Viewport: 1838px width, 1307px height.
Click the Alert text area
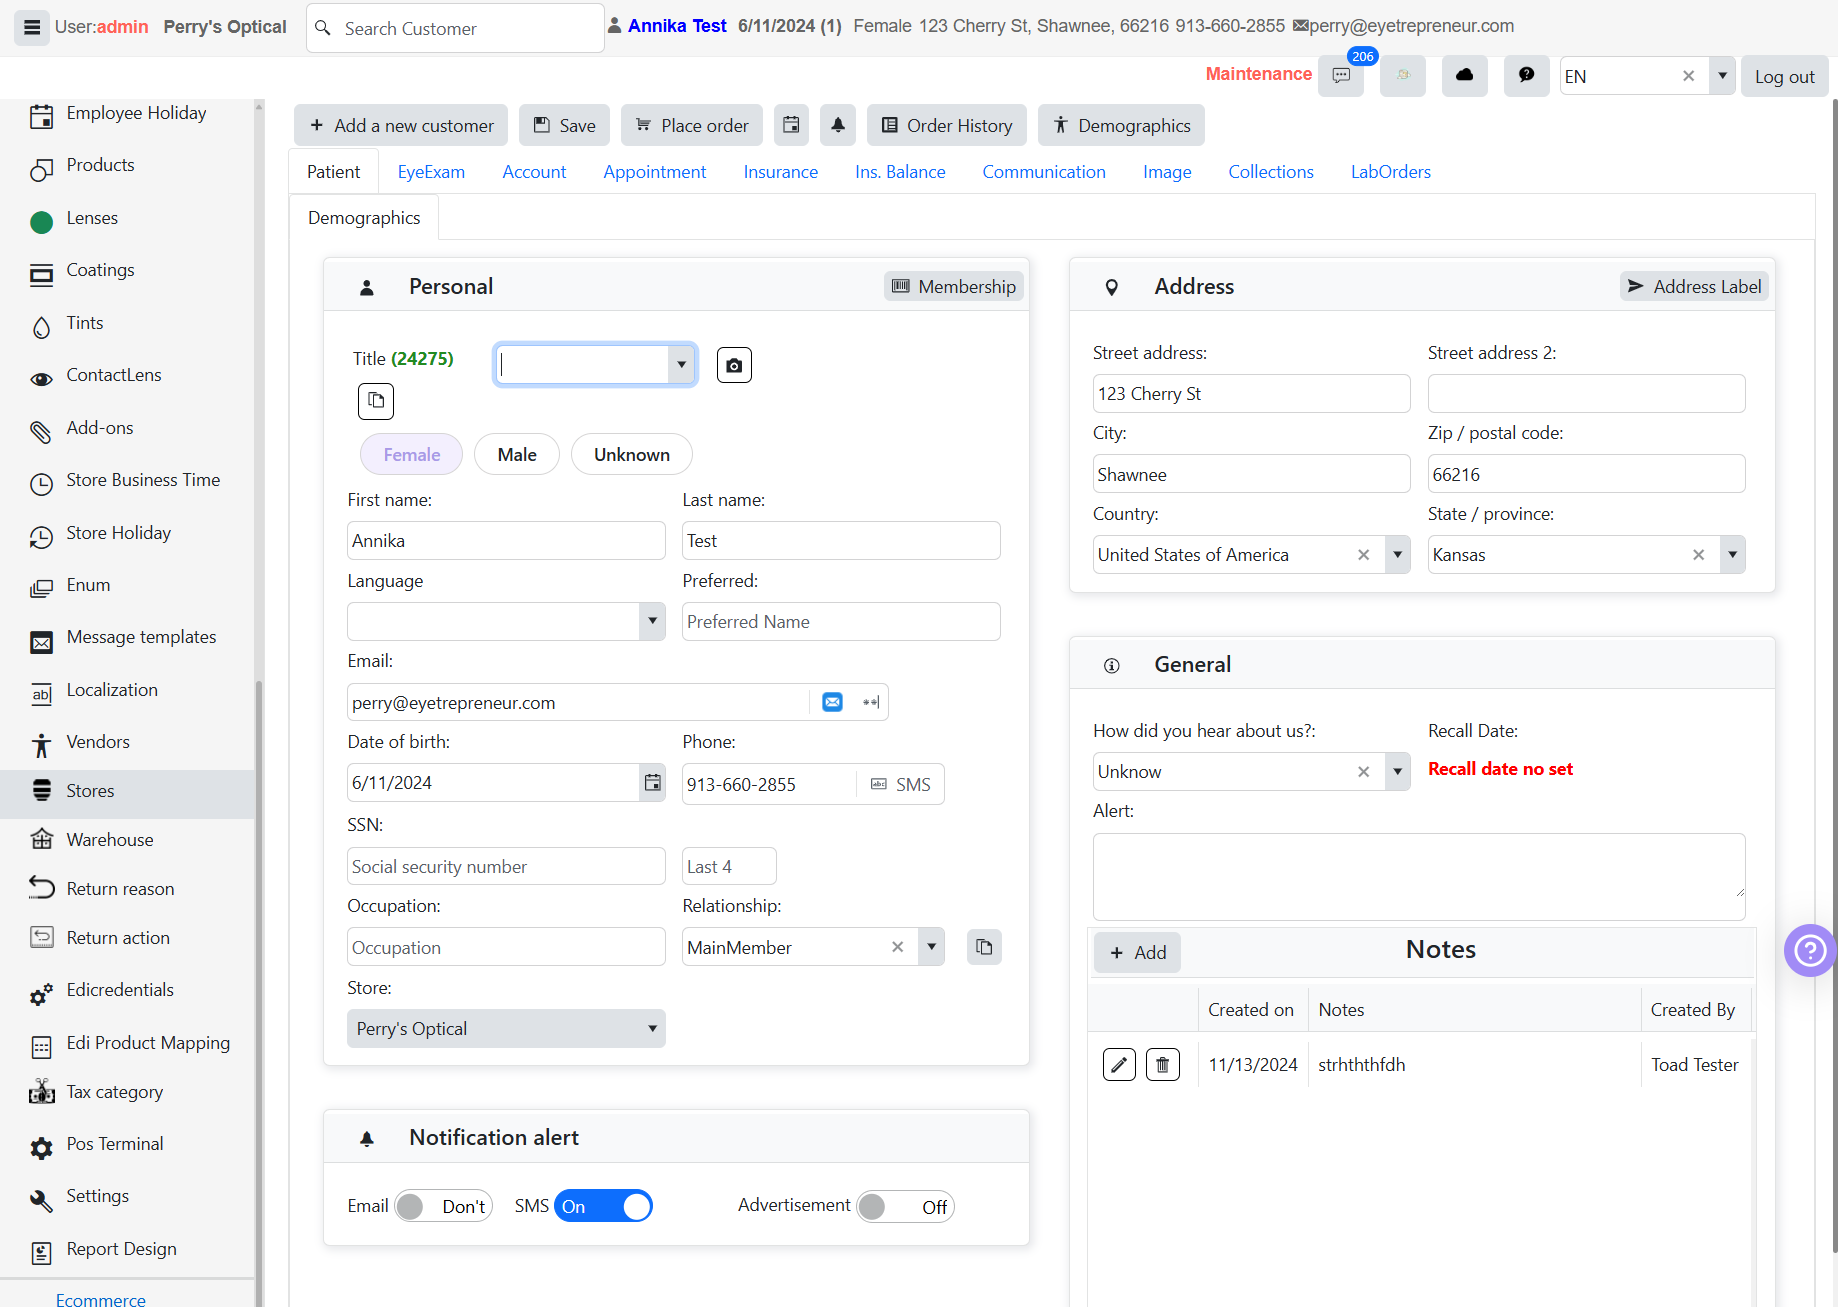(1419, 877)
